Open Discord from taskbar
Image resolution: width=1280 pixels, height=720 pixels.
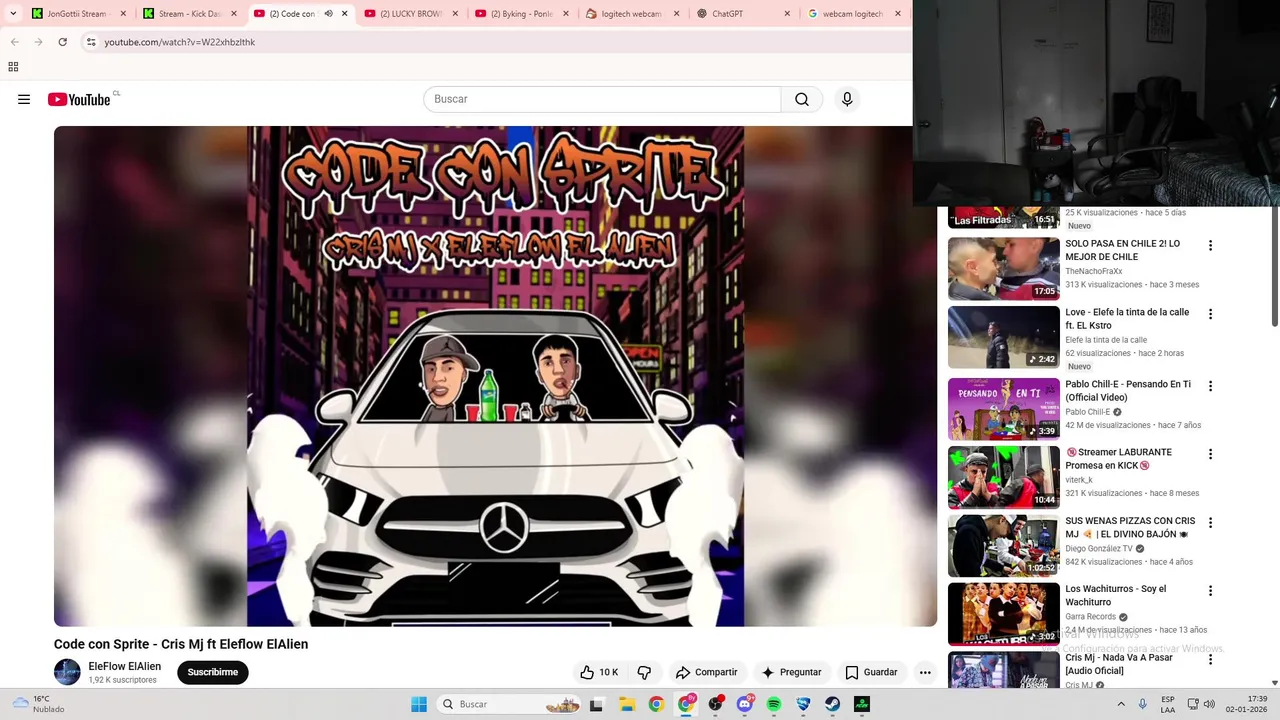pyautogui.click(x=745, y=704)
